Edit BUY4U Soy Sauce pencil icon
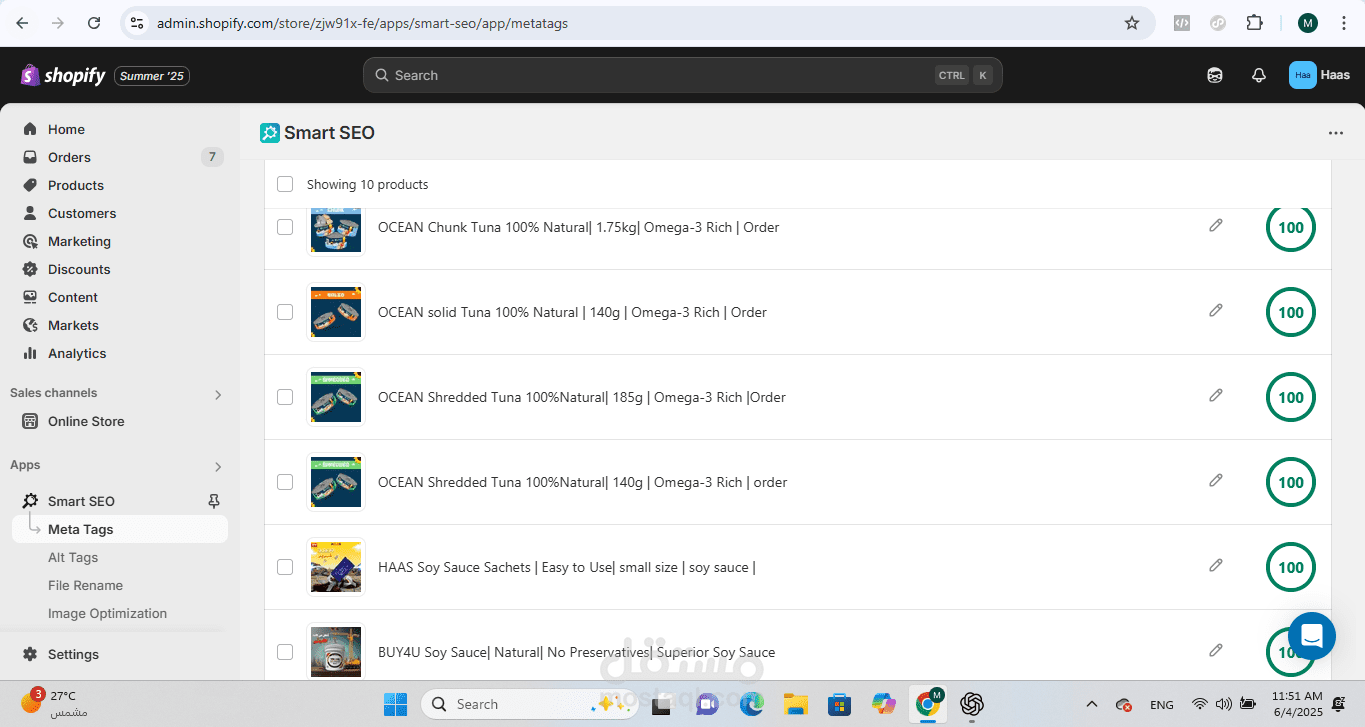Viewport: 1365px width, 727px height. [1216, 650]
